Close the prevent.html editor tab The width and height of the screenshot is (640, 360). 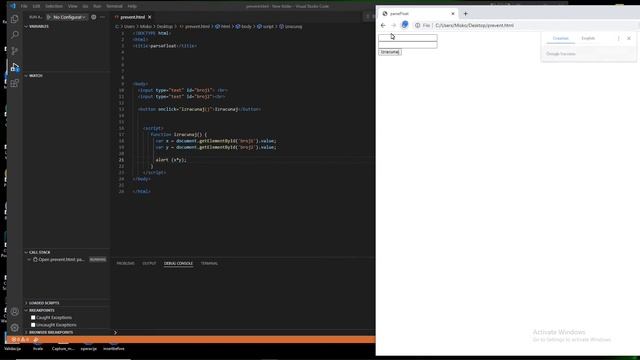point(150,17)
